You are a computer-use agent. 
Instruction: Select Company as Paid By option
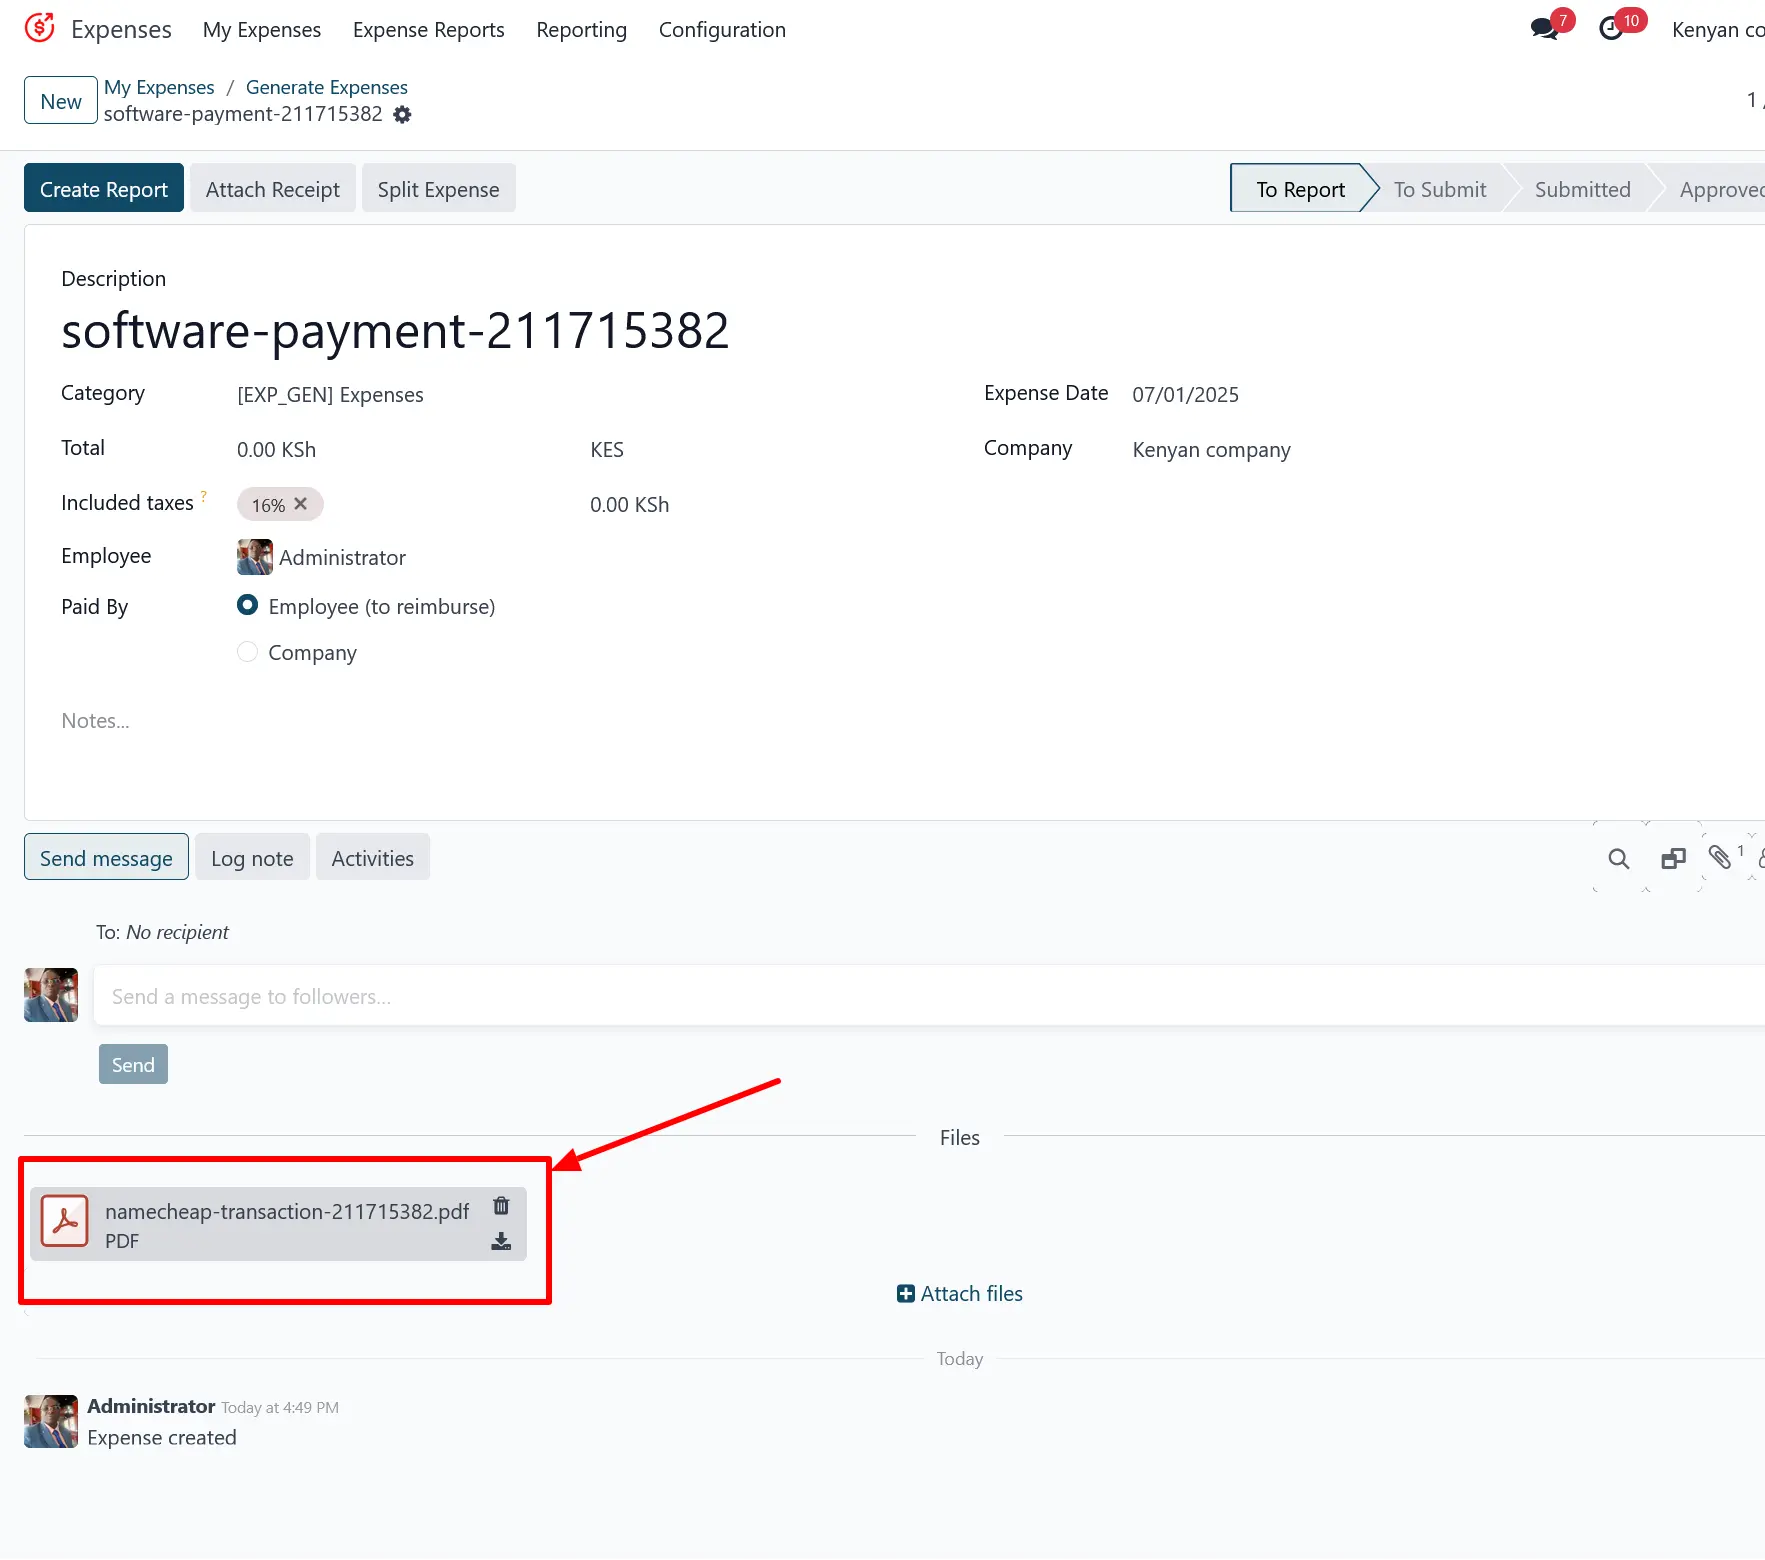247,652
